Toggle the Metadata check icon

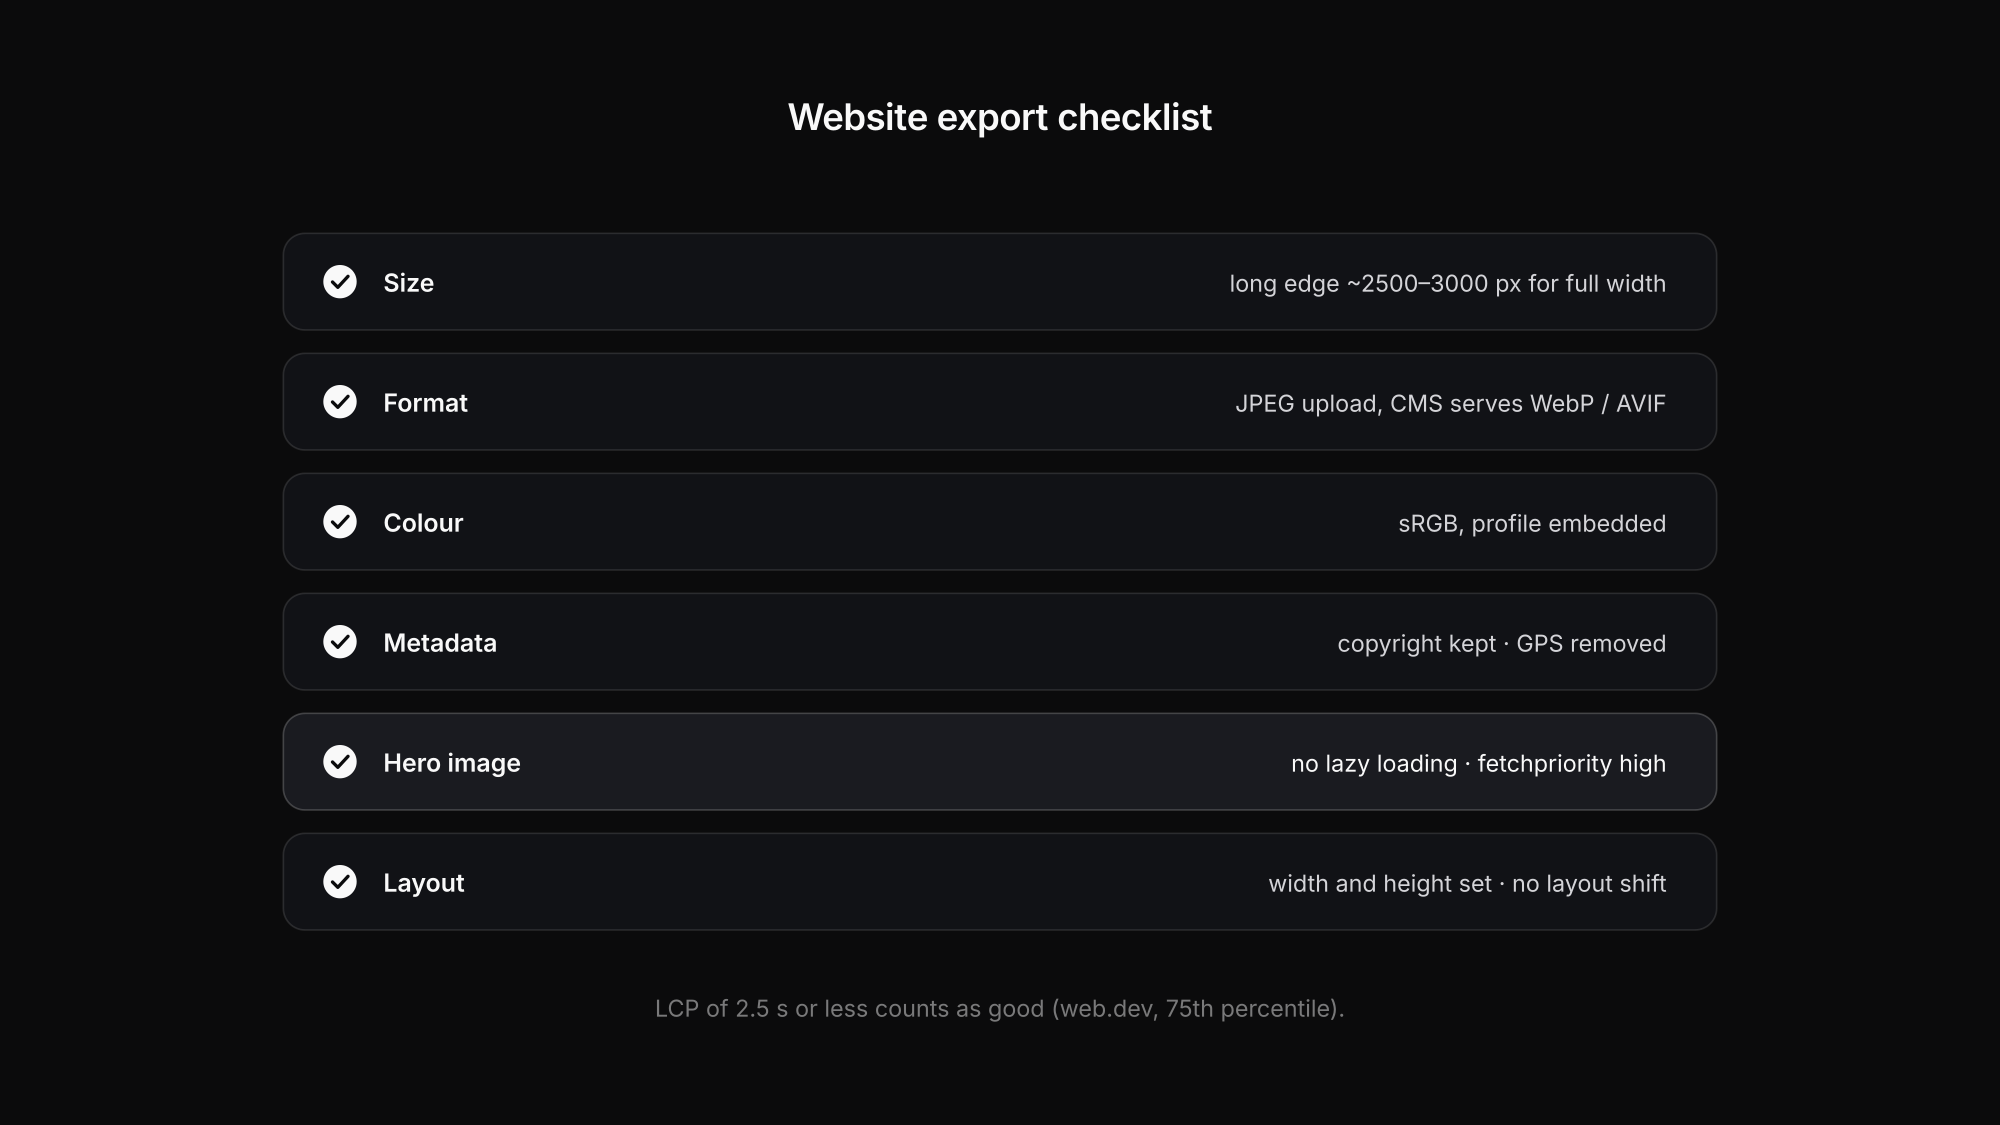pyautogui.click(x=340, y=642)
